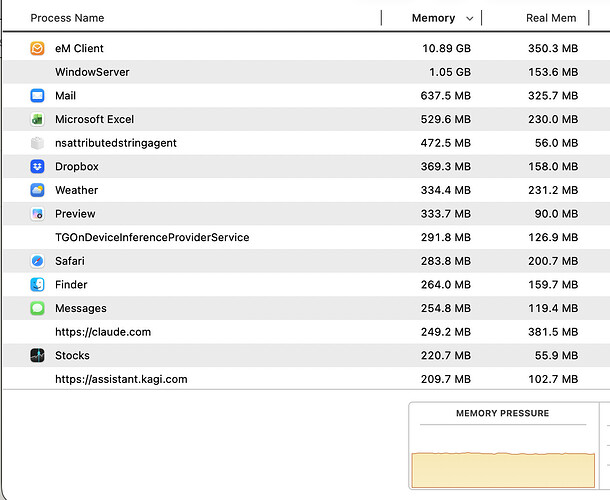Click the 1.05 GB memory value

coord(450,72)
